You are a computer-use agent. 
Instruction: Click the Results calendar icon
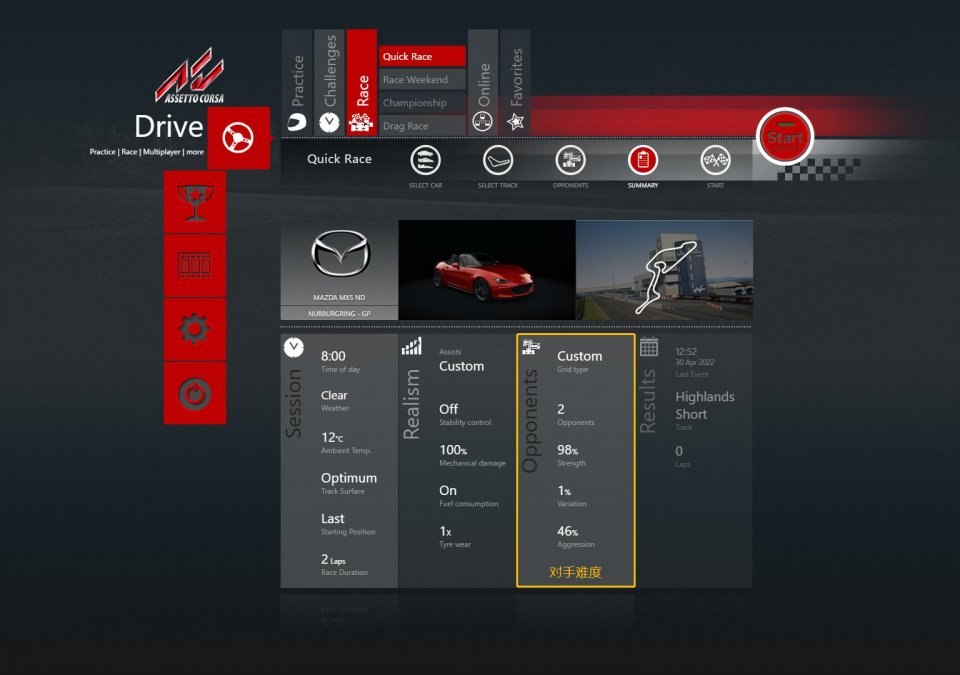(x=649, y=347)
